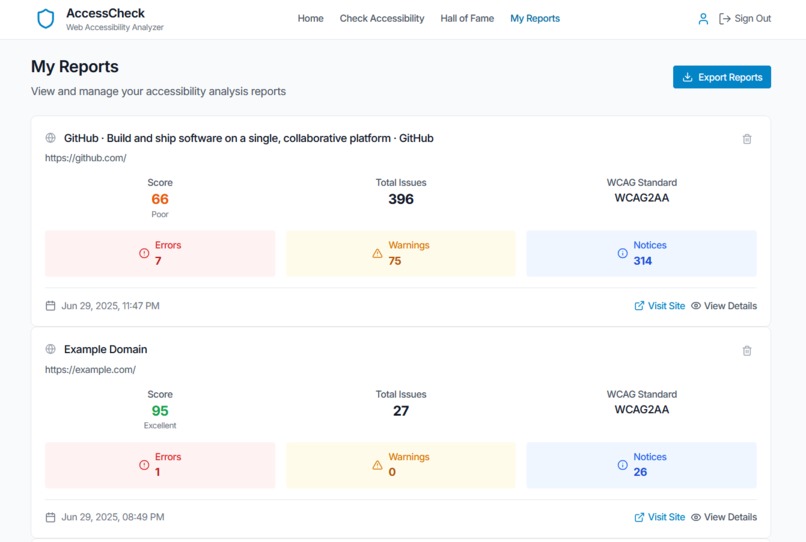This screenshot has height=542, width=806.
Task: Open the GitHub Notices 314 box
Action: tap(642, 254)
